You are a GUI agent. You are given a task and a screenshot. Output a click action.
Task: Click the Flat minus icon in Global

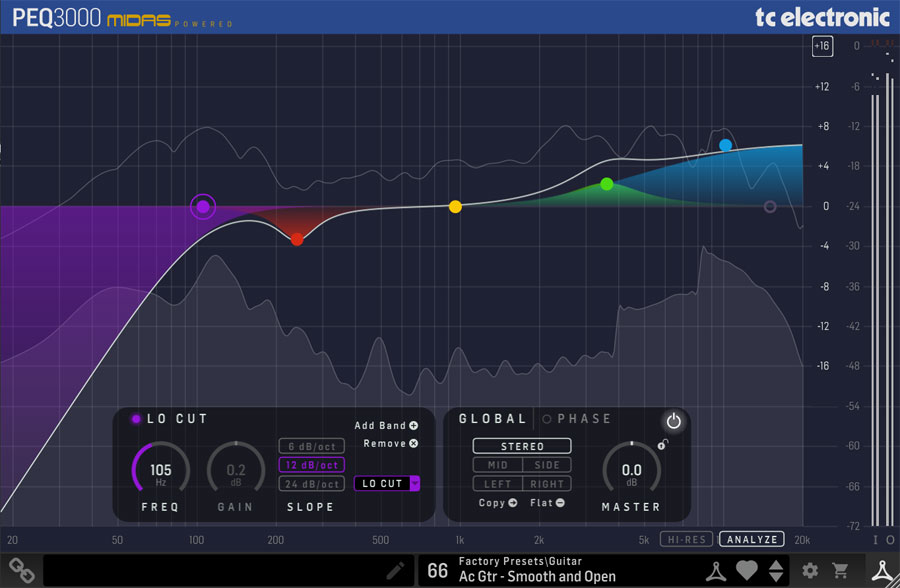tap(560, 502)
